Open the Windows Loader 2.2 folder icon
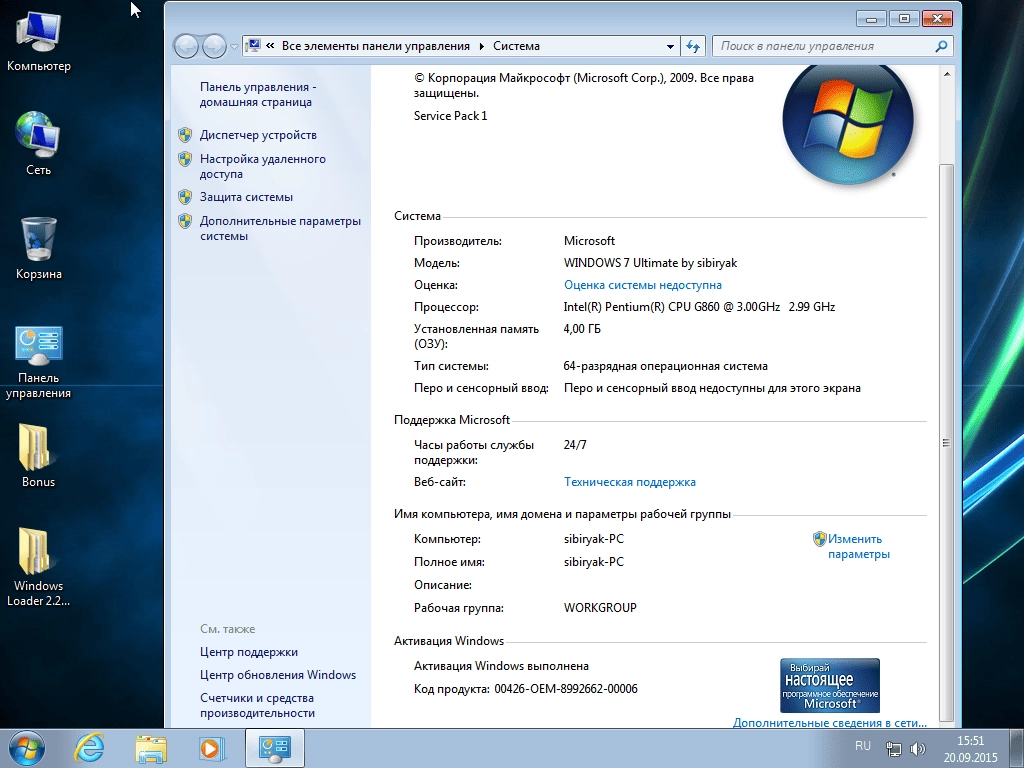 pos(39,566)
